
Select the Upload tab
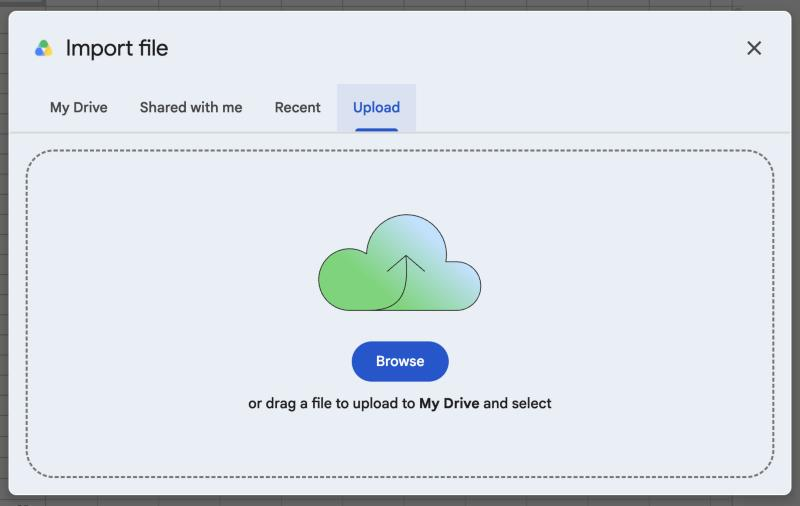pyautogui.click(x=377, y=108)
